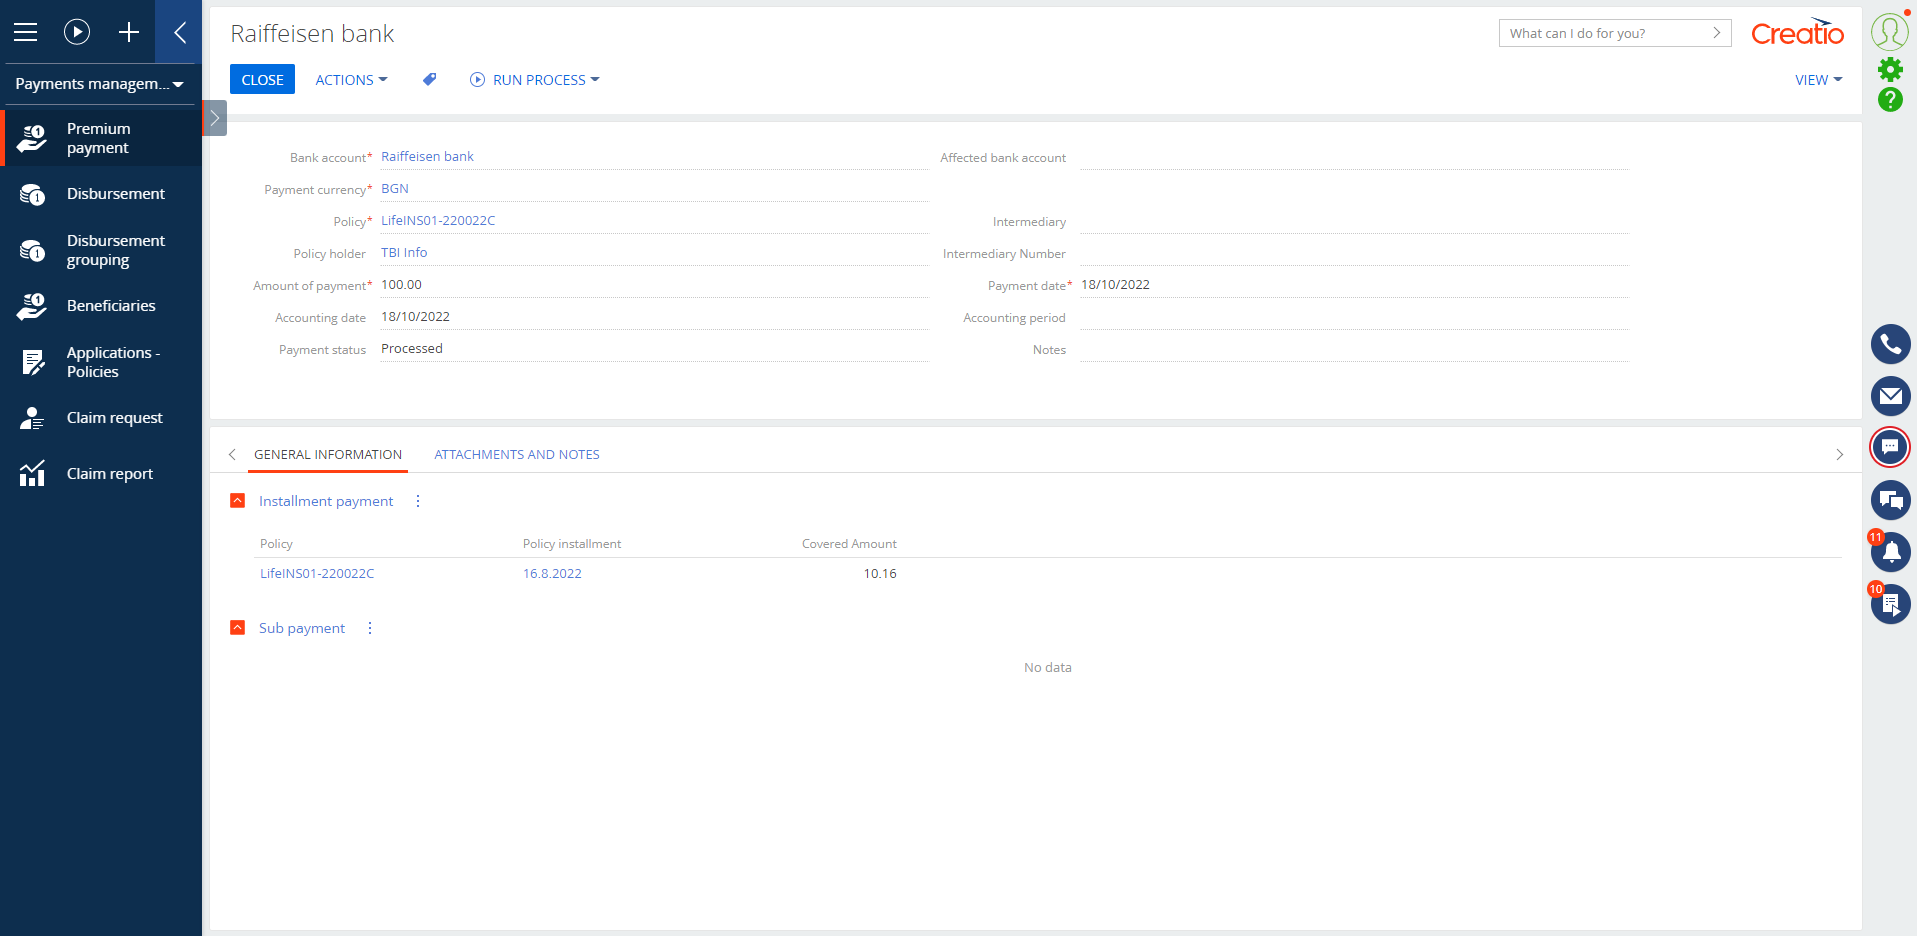Click the Amount of payment field
Image resolution: width=1917 pixels, height=936 pixels.
pos(654,285)
